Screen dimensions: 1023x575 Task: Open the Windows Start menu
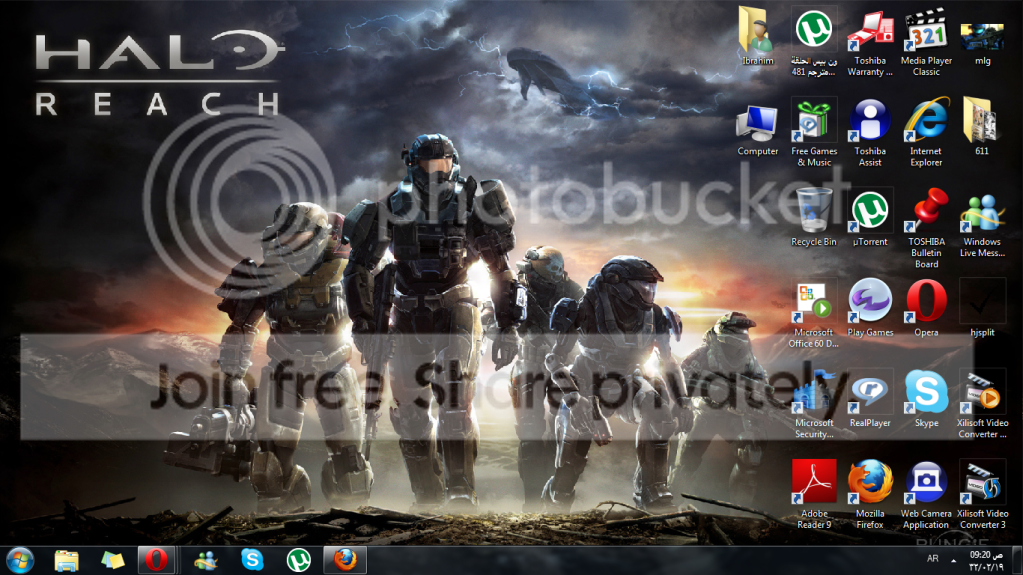click(20, 560)
